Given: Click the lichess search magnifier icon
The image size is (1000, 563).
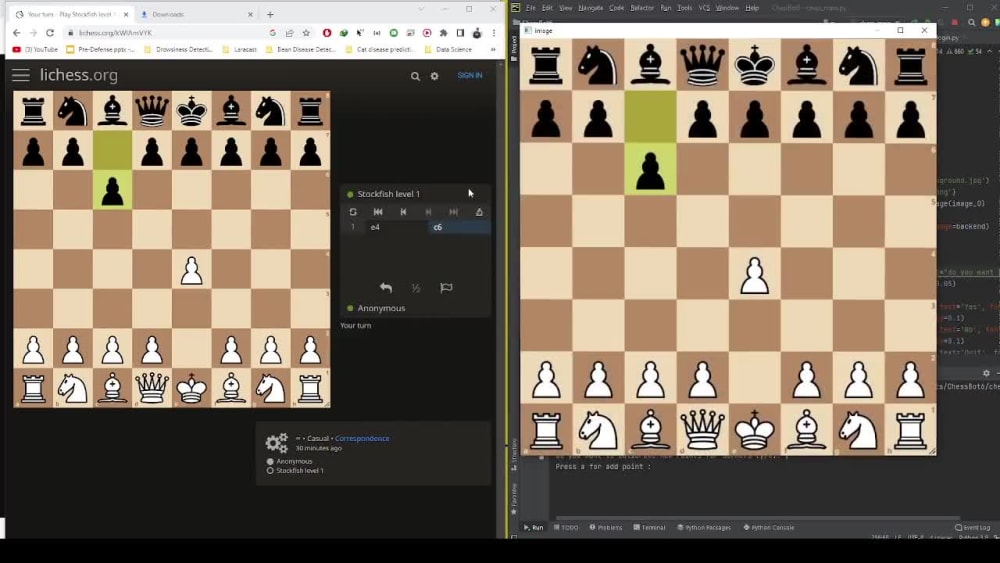Looking at the screenshot, I should (x=415, y=76).
